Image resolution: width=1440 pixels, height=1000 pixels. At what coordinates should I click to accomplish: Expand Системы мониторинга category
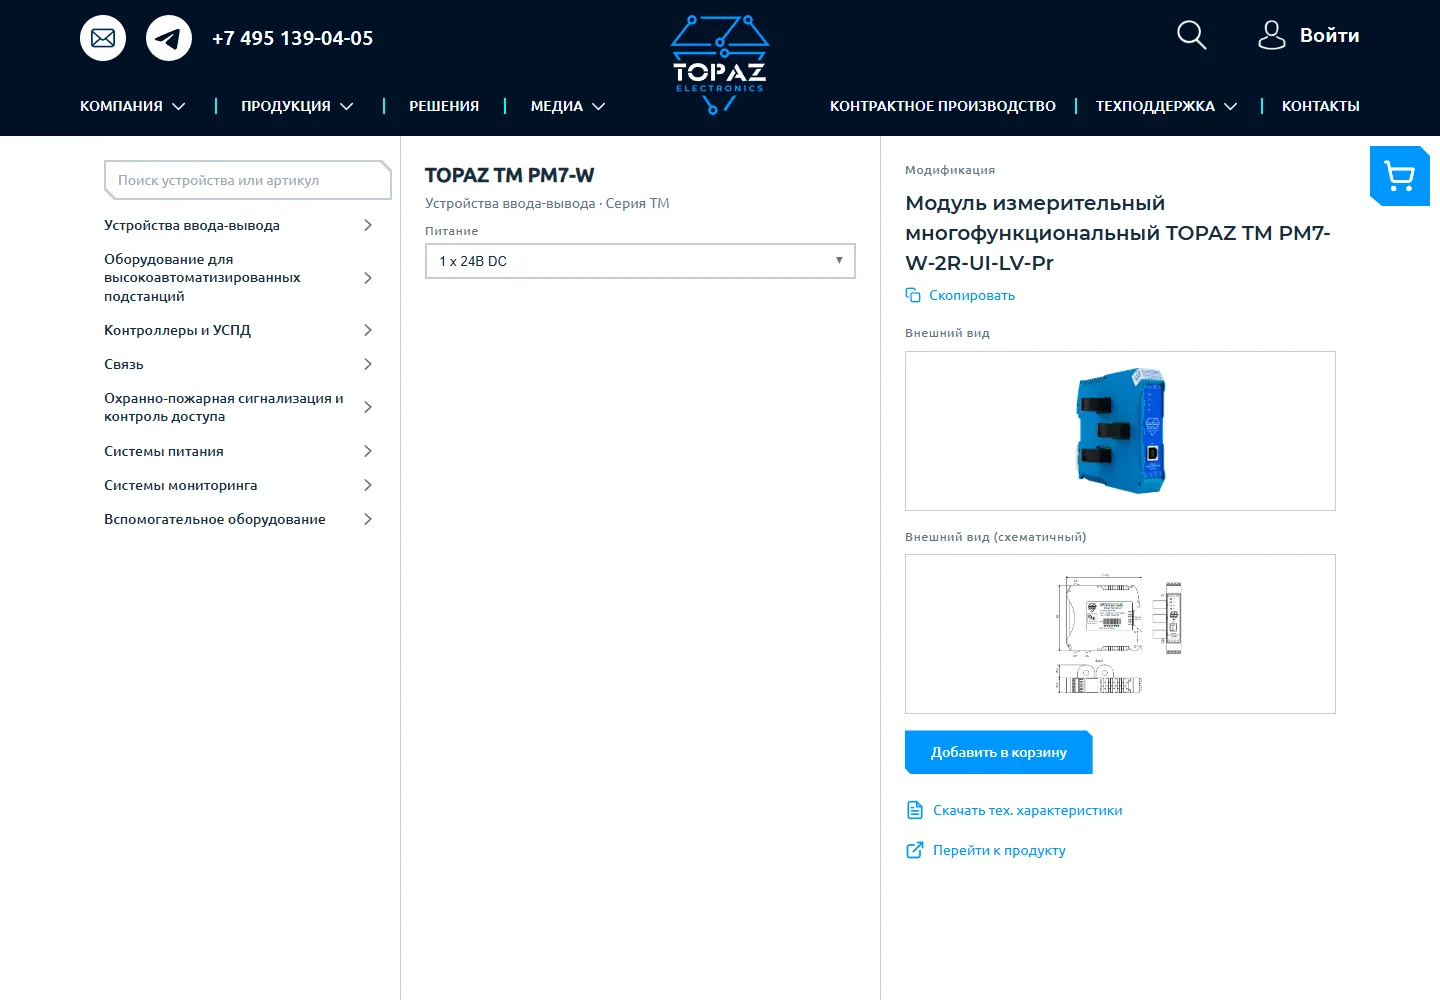(x=238, y=485)
